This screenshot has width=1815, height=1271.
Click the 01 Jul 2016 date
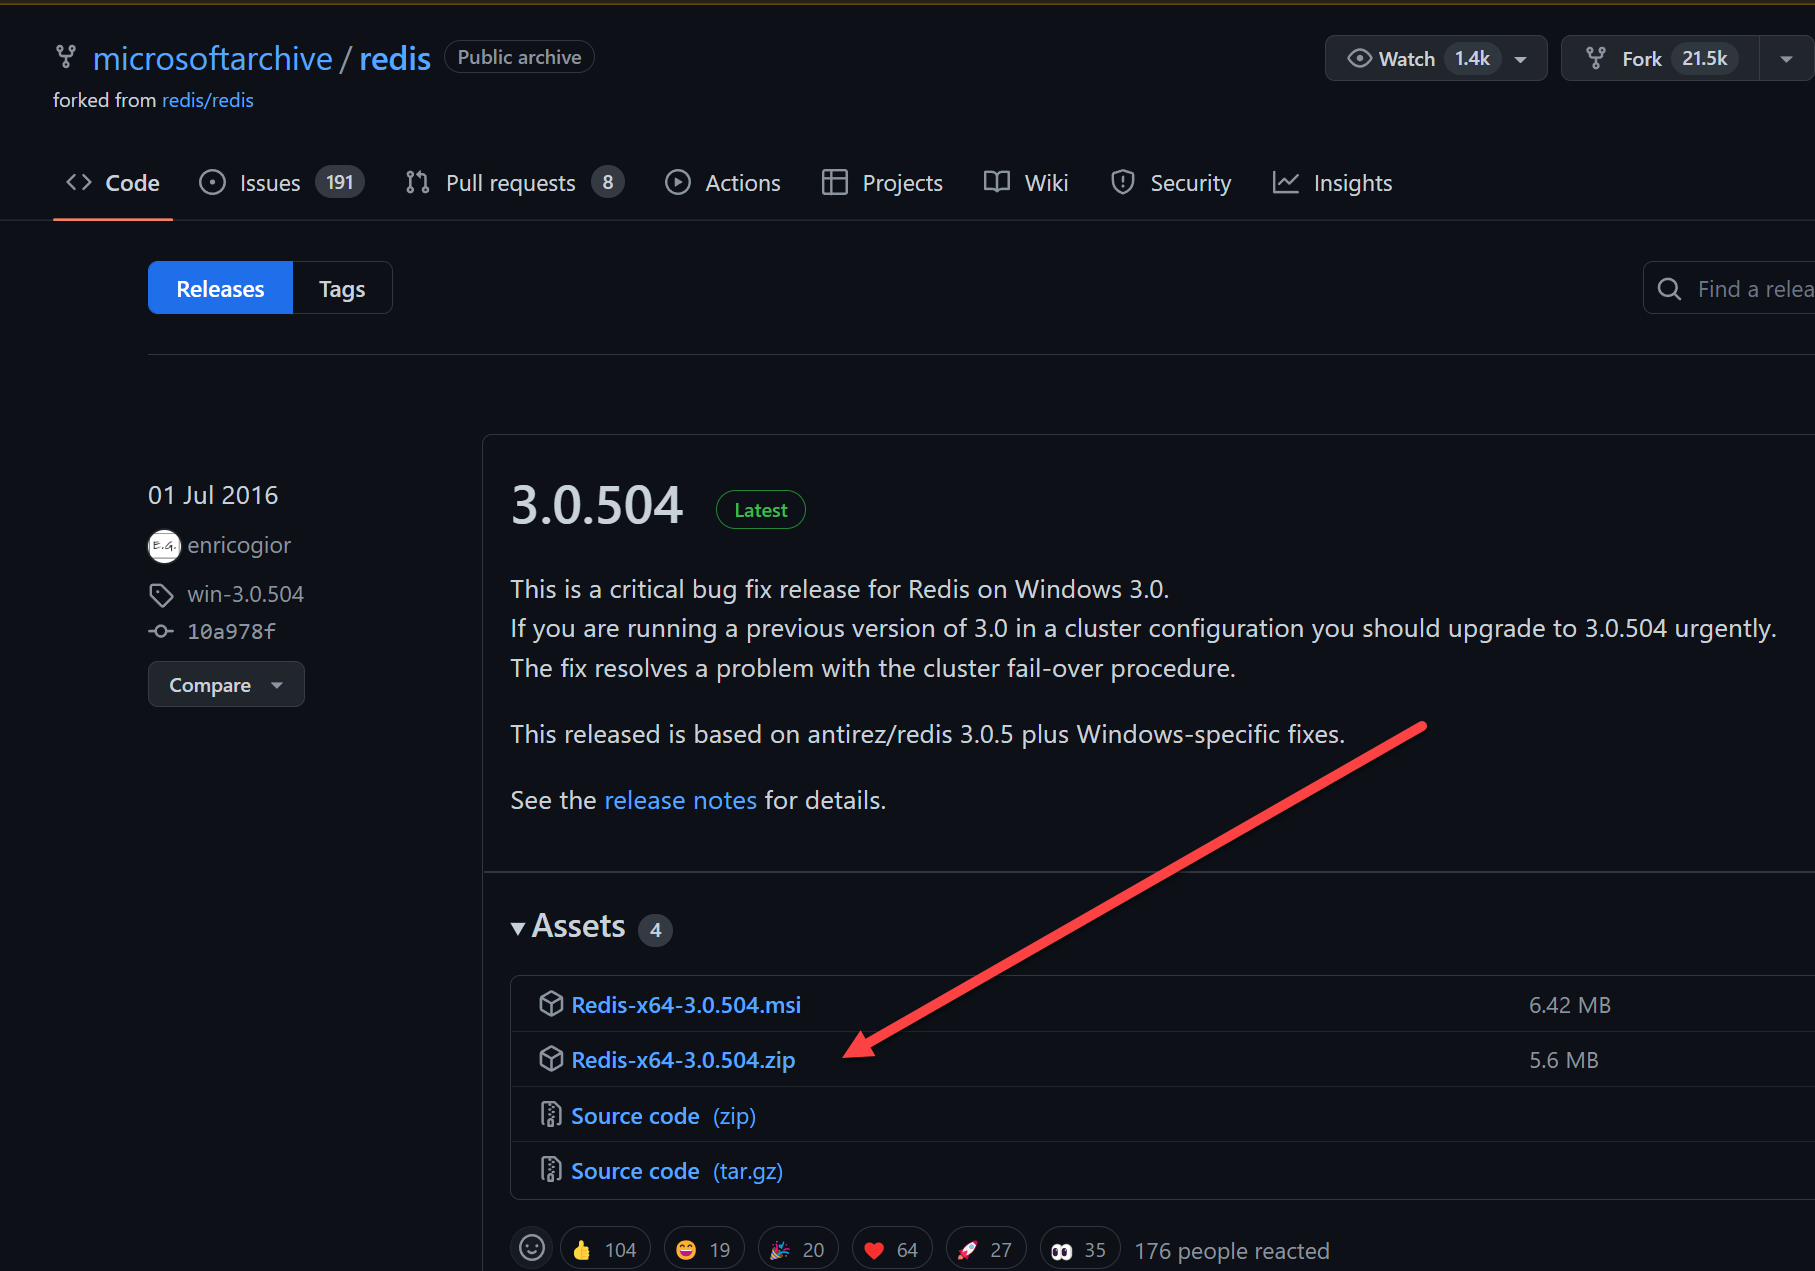click(x=213, y=496)
